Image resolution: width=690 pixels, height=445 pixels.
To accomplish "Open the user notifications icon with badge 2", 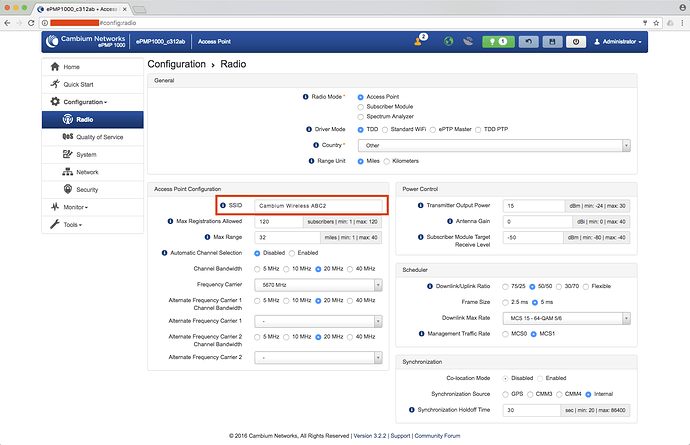I will click(420, 40).
